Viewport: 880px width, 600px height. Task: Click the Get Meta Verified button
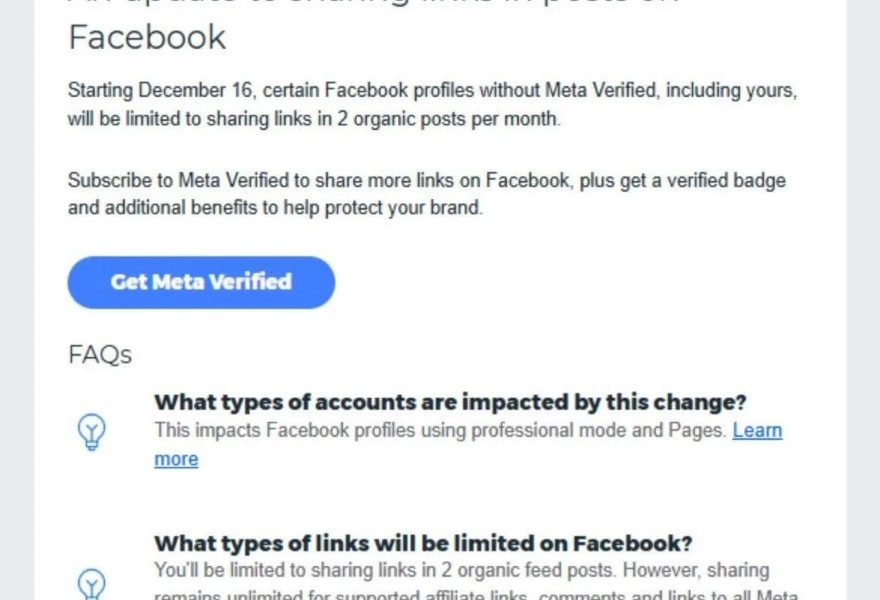pos(201,282)
